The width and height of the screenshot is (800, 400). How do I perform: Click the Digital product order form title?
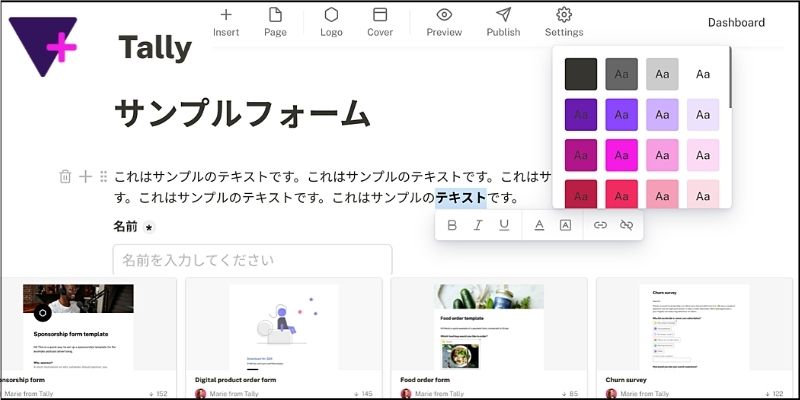[x=235, y=380]
